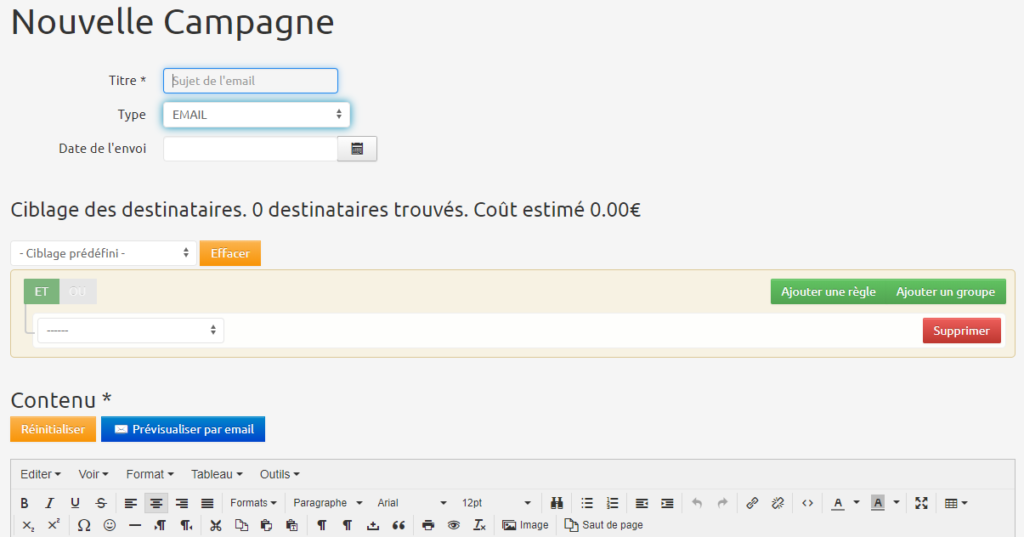Open the Arial font family dropdown
1024x537 pixels.
[x=412, y=503]
